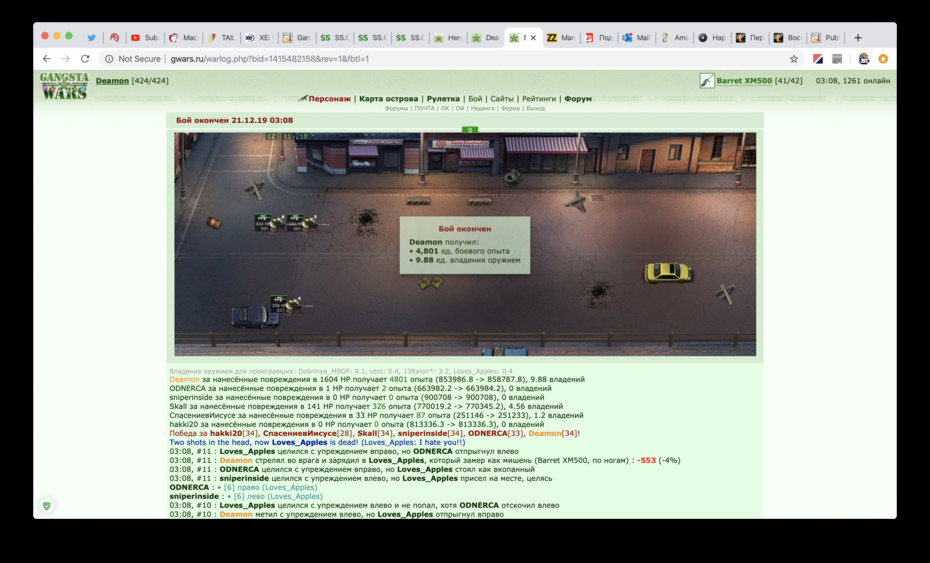Switch to the 'Pub' browser tab
The width and height of the screenshot is (930, 563).
[826, 37]
